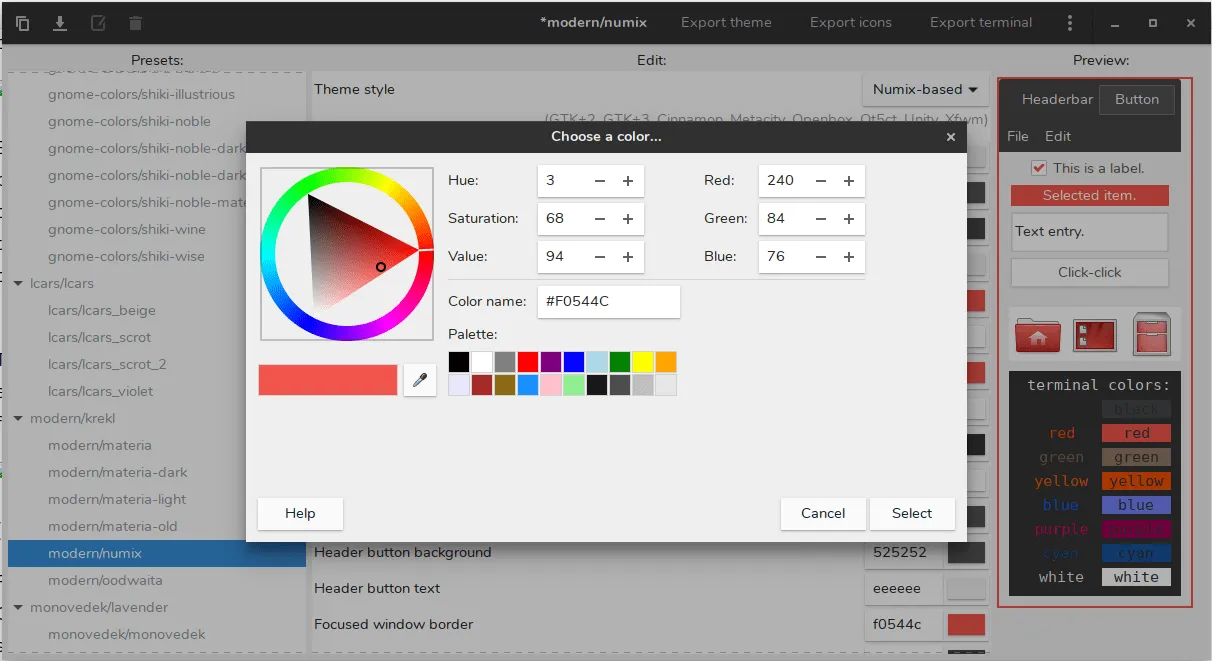
Task: Click the save/download preset icon
Action: [60, 22]
